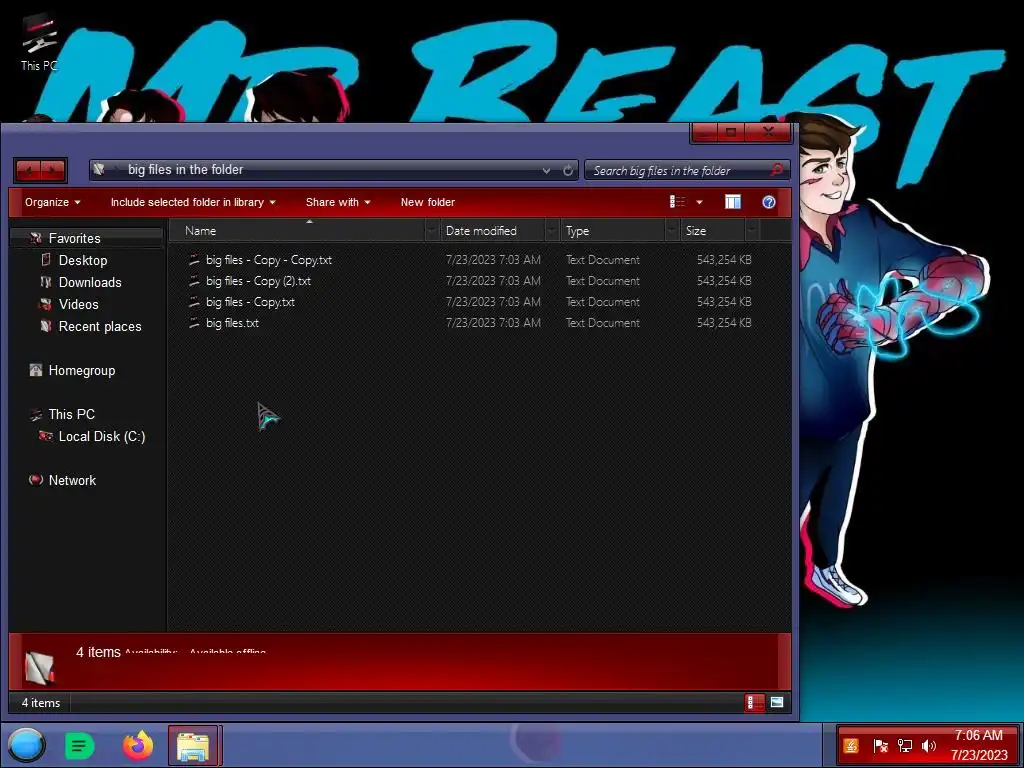The width and height of the screenshot is (1024, 768).
Task: Click the refresh icon in address bar
Action: [x=568, y=170]
